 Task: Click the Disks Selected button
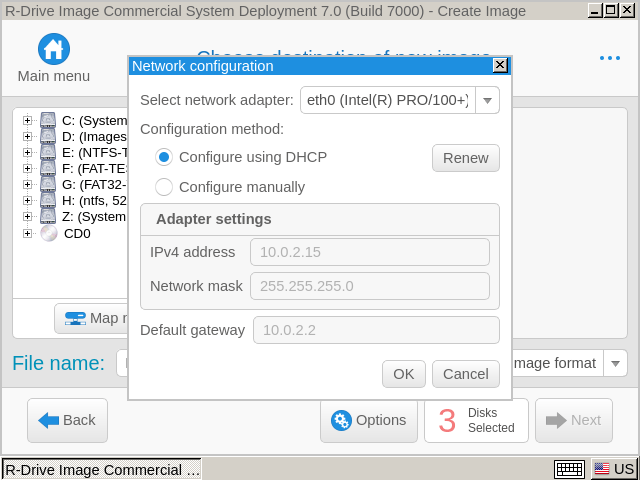pyautogui.click(x=476, y=420)
